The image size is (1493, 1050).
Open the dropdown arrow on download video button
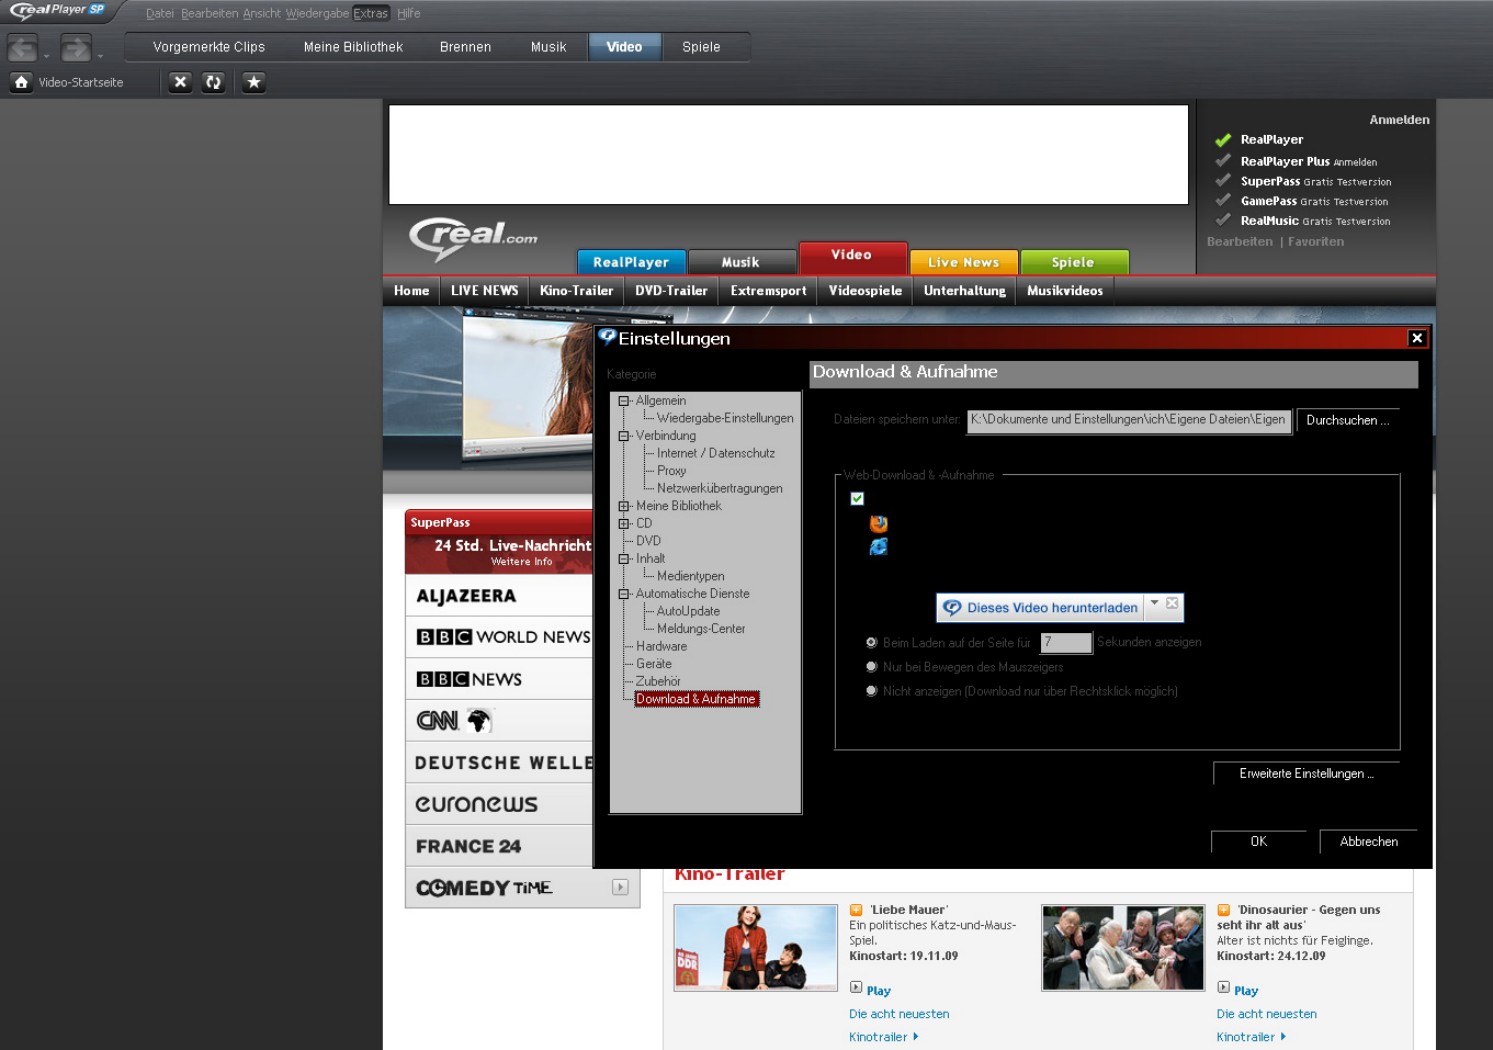[1154, 603]
